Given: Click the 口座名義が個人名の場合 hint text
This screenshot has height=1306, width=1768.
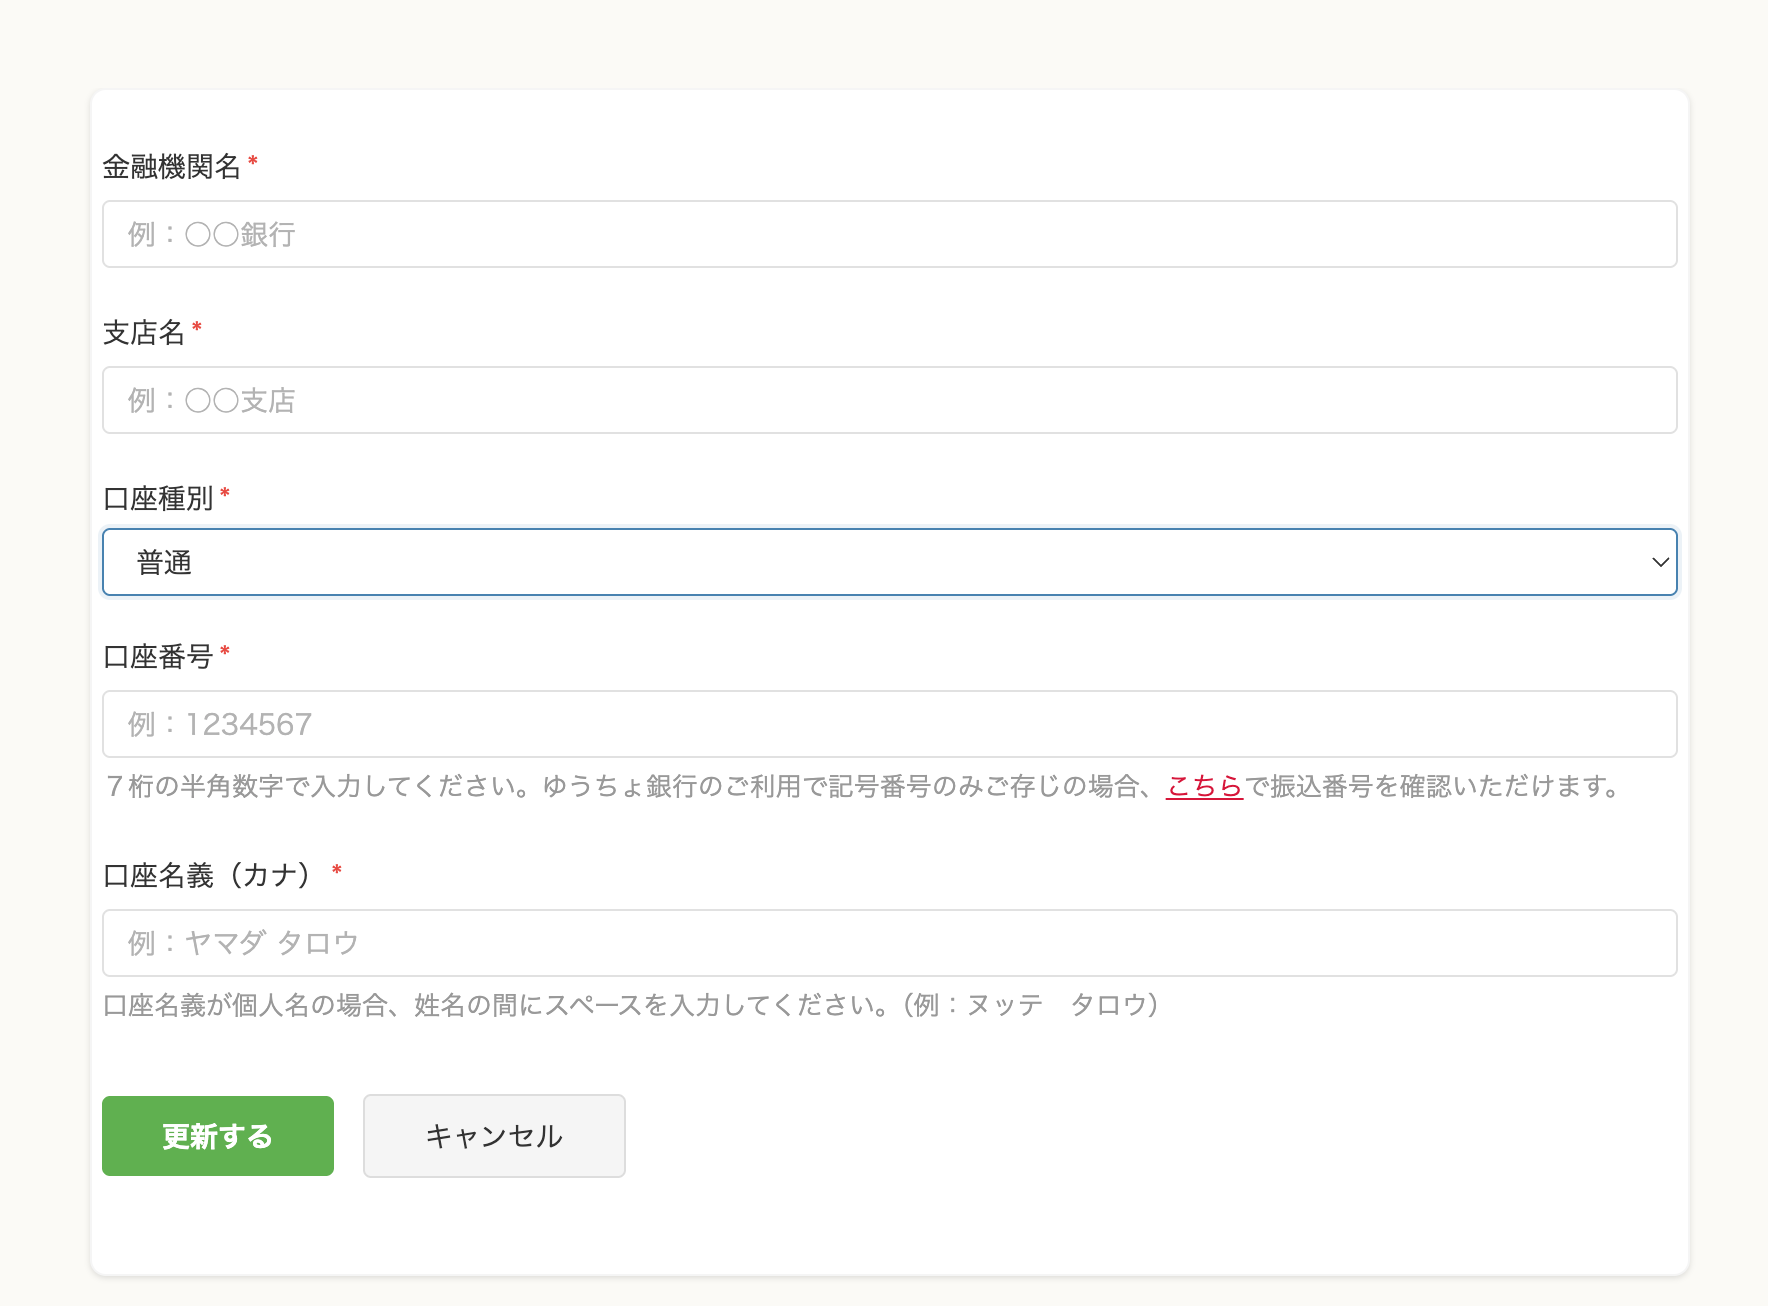Looking at the screenshot, I should pyautogui.click(x=632, y=1005).
